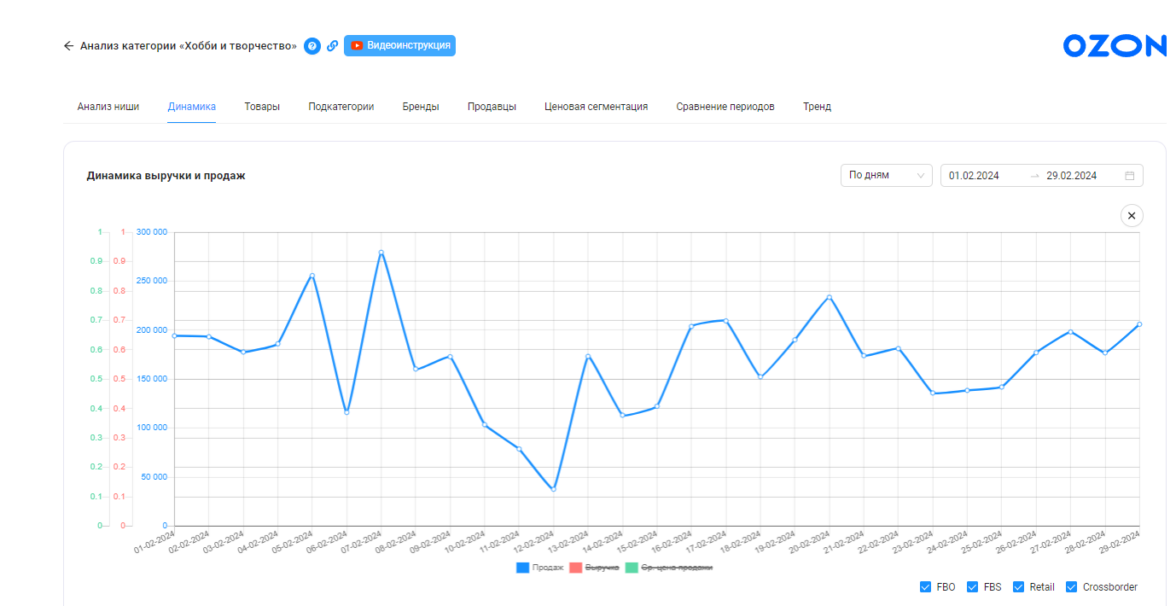This screenshot has width=1176, height=606.
Task: Click the round X button above chart
Action: pos(1132,215)
